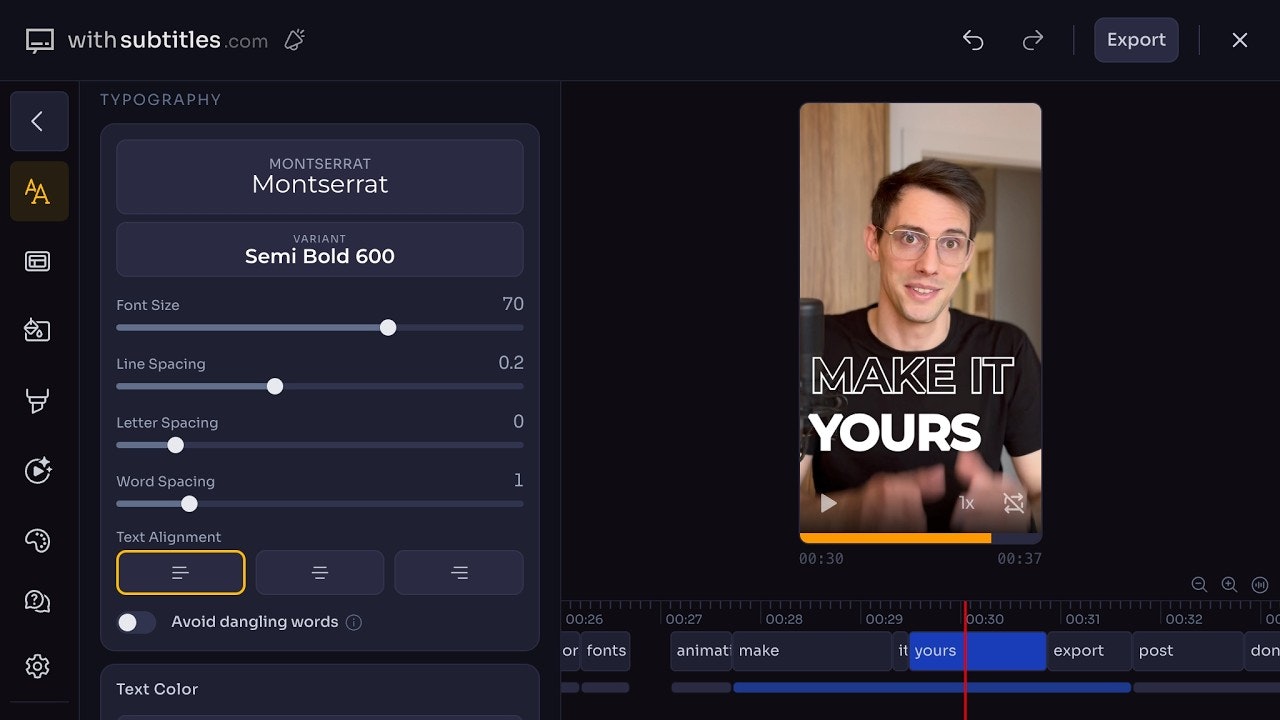Select left text alignment

(x=181, y=573)
